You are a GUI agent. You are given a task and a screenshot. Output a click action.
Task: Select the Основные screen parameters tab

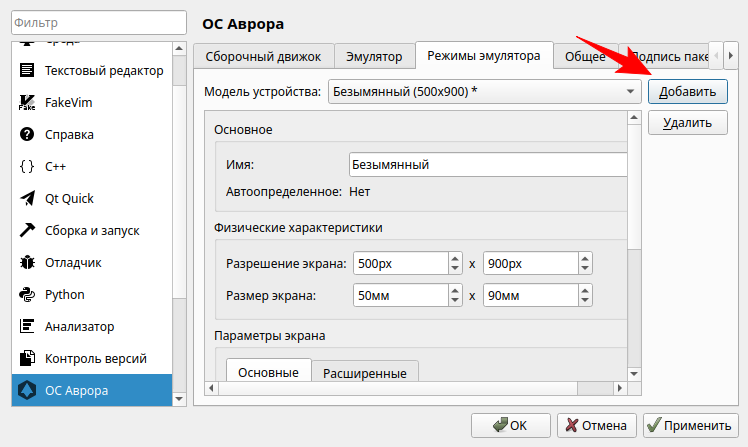click(269, 372)
